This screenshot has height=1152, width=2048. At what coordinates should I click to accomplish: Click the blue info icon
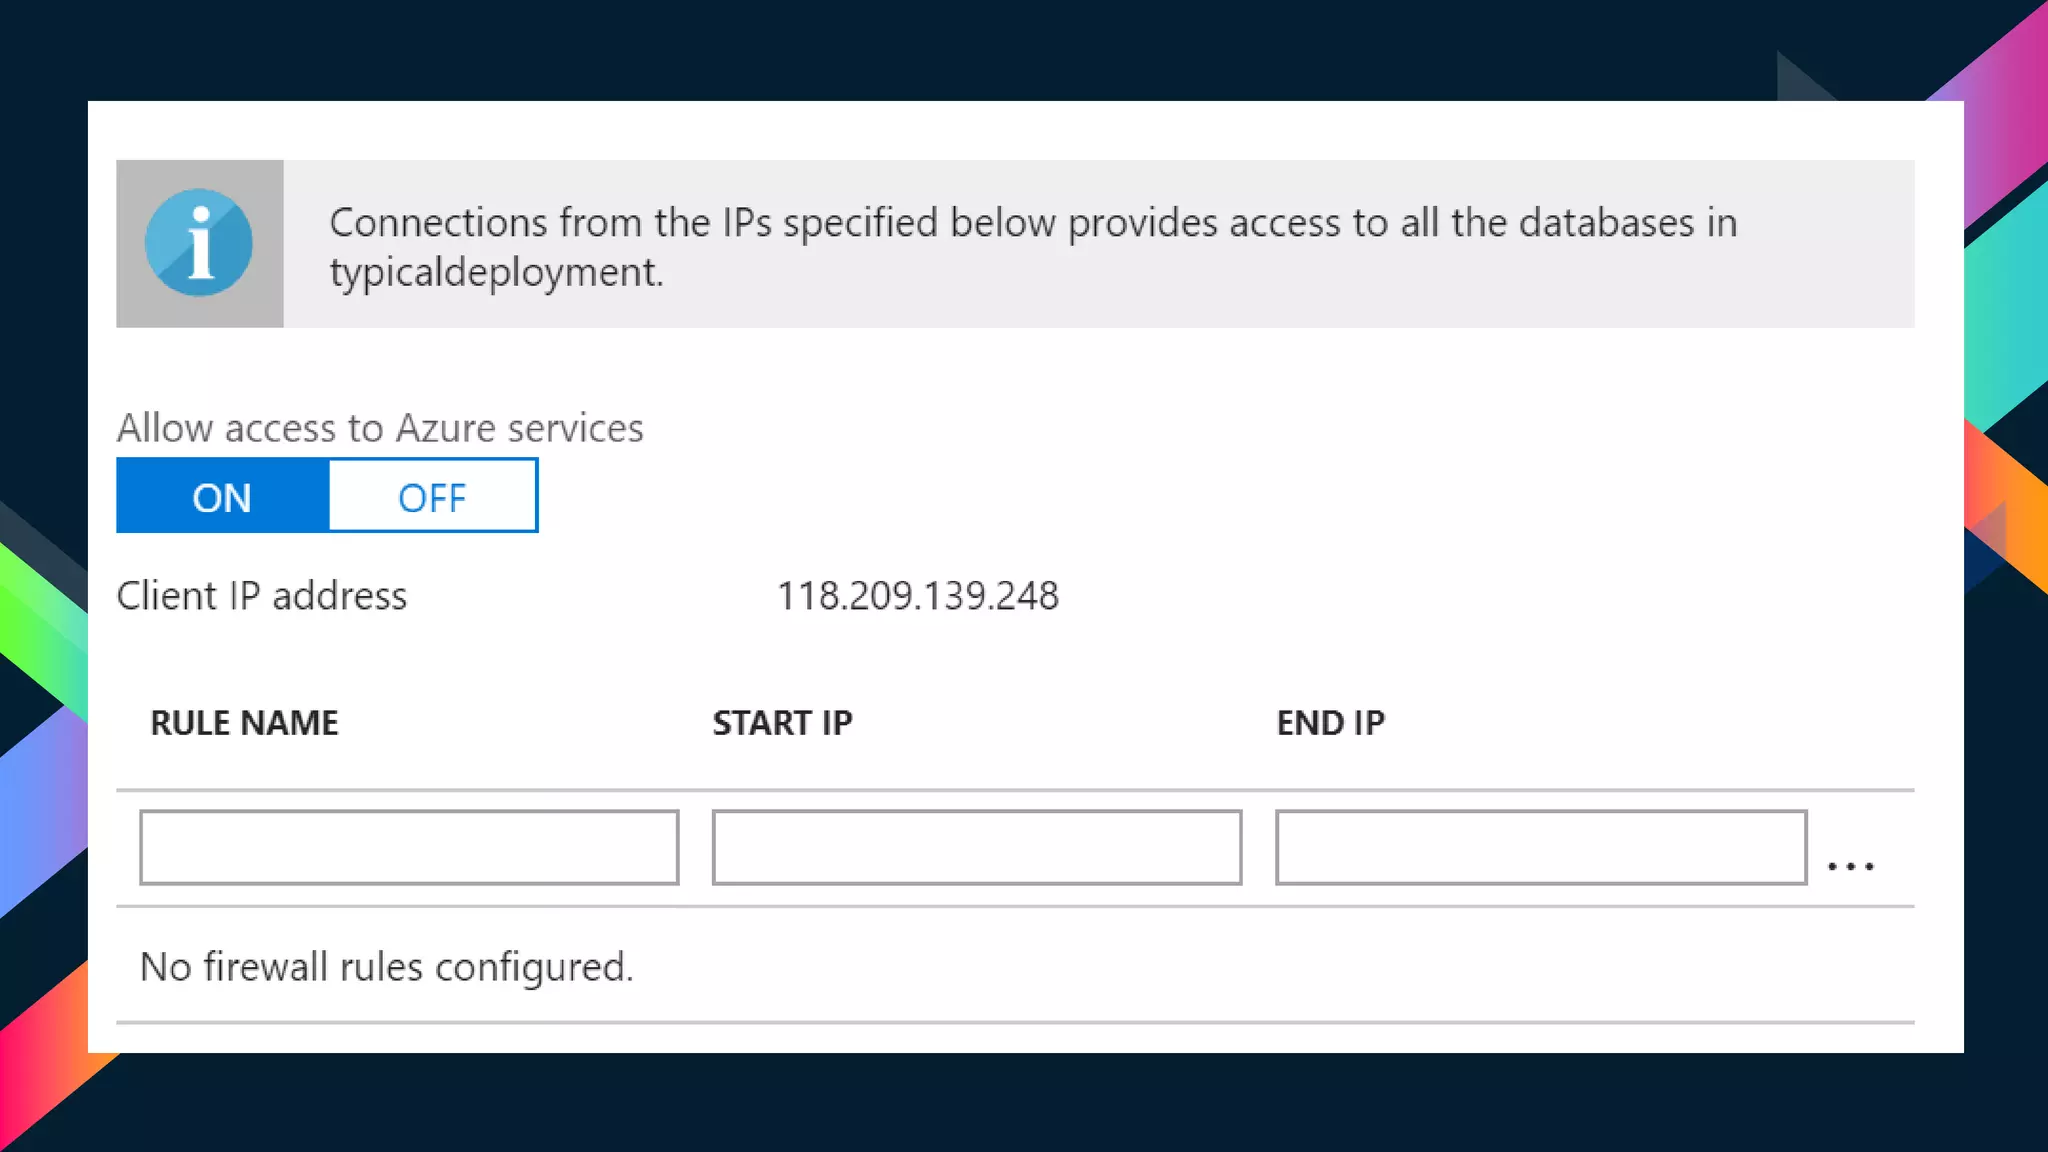(x=199, y=243)
